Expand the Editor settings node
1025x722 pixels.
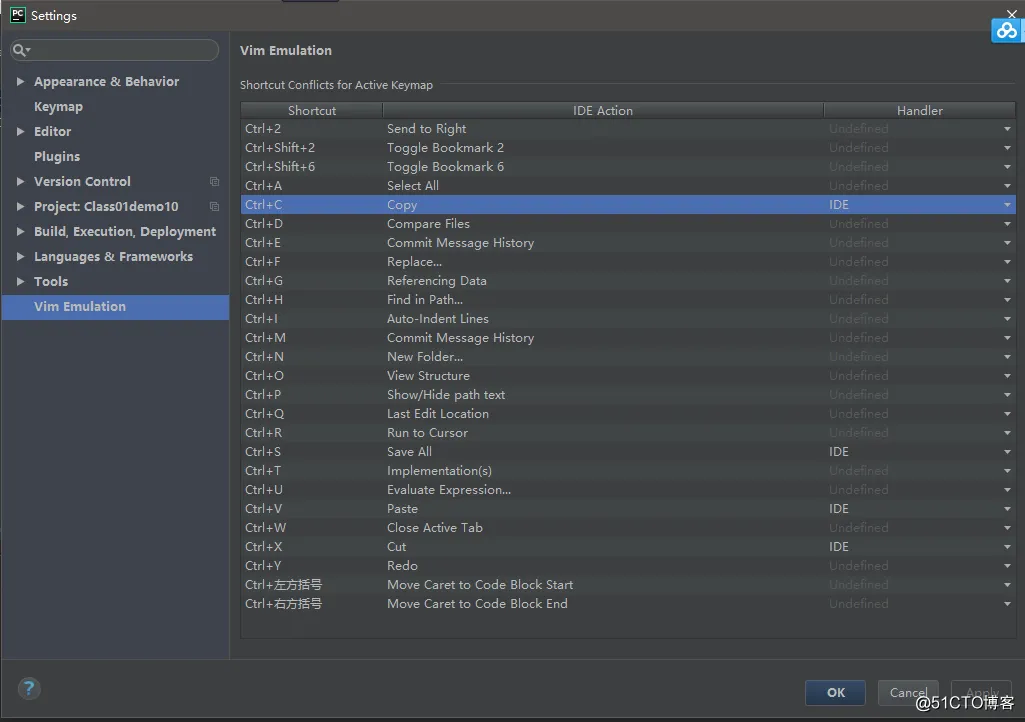pos(20,132)
